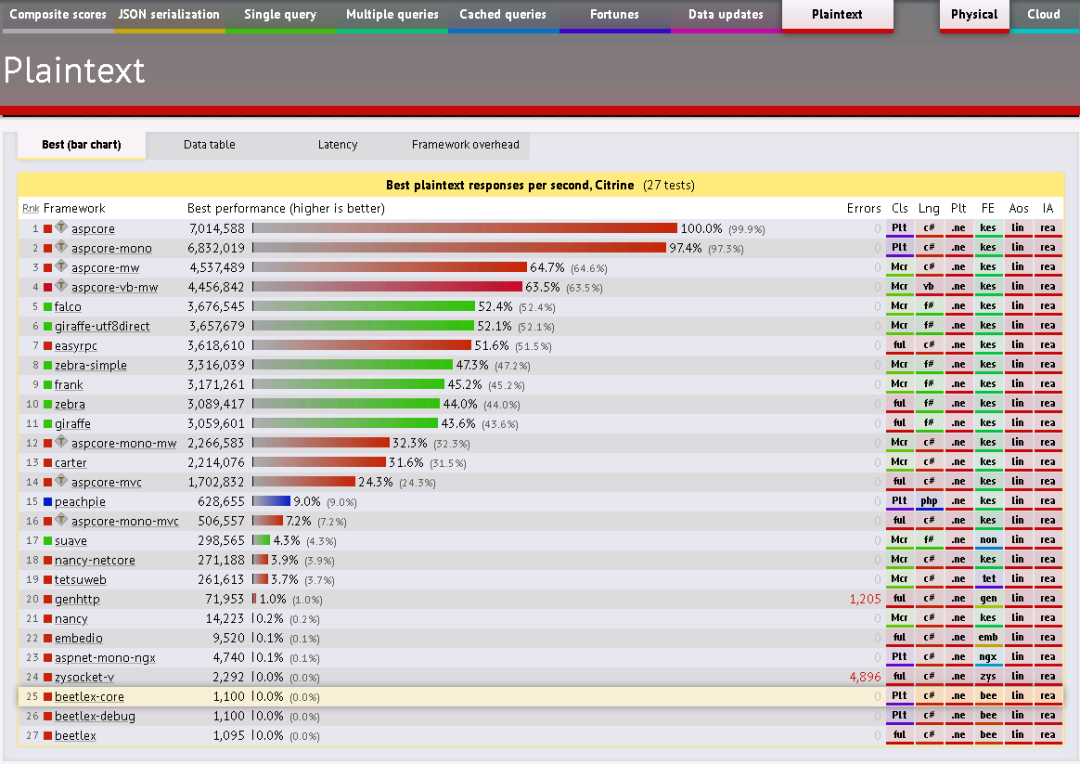Open the Single query tab
Viewport: 1080px width, 764px height.
coord(280,14)
